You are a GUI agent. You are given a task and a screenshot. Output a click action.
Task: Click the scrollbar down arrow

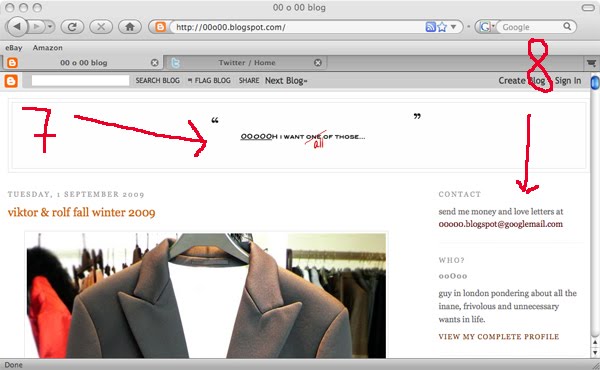[x=595, y=352]
